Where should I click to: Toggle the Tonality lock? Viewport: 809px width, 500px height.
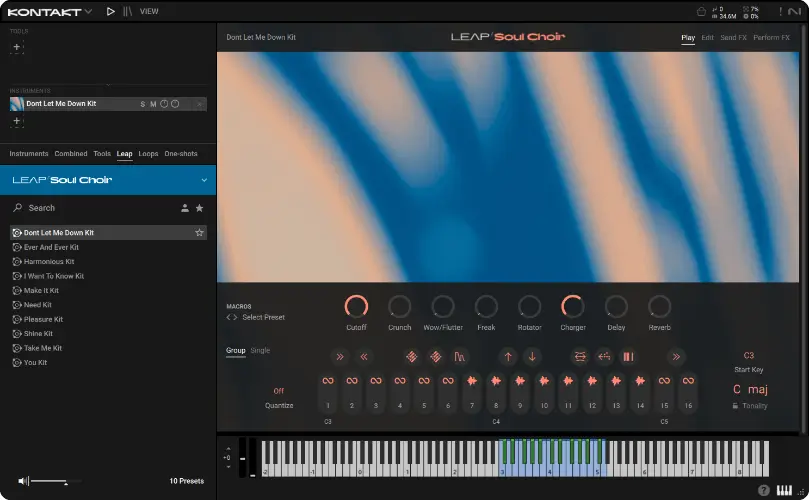coord(736,406)
